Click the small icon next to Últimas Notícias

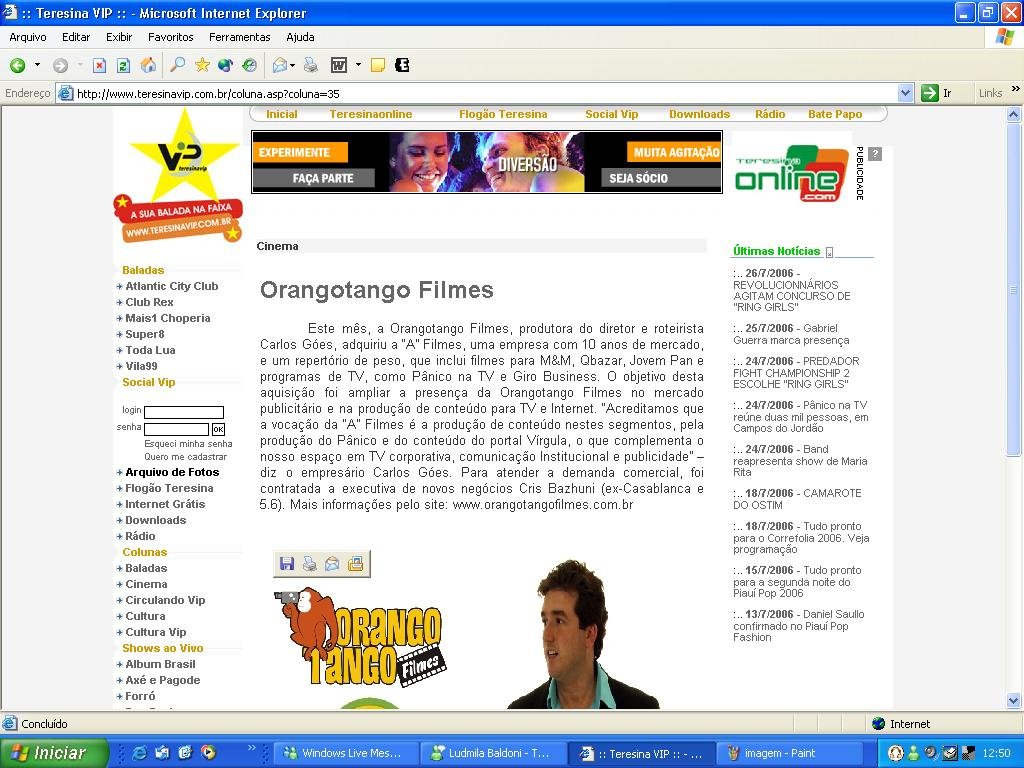pos(829,252)
